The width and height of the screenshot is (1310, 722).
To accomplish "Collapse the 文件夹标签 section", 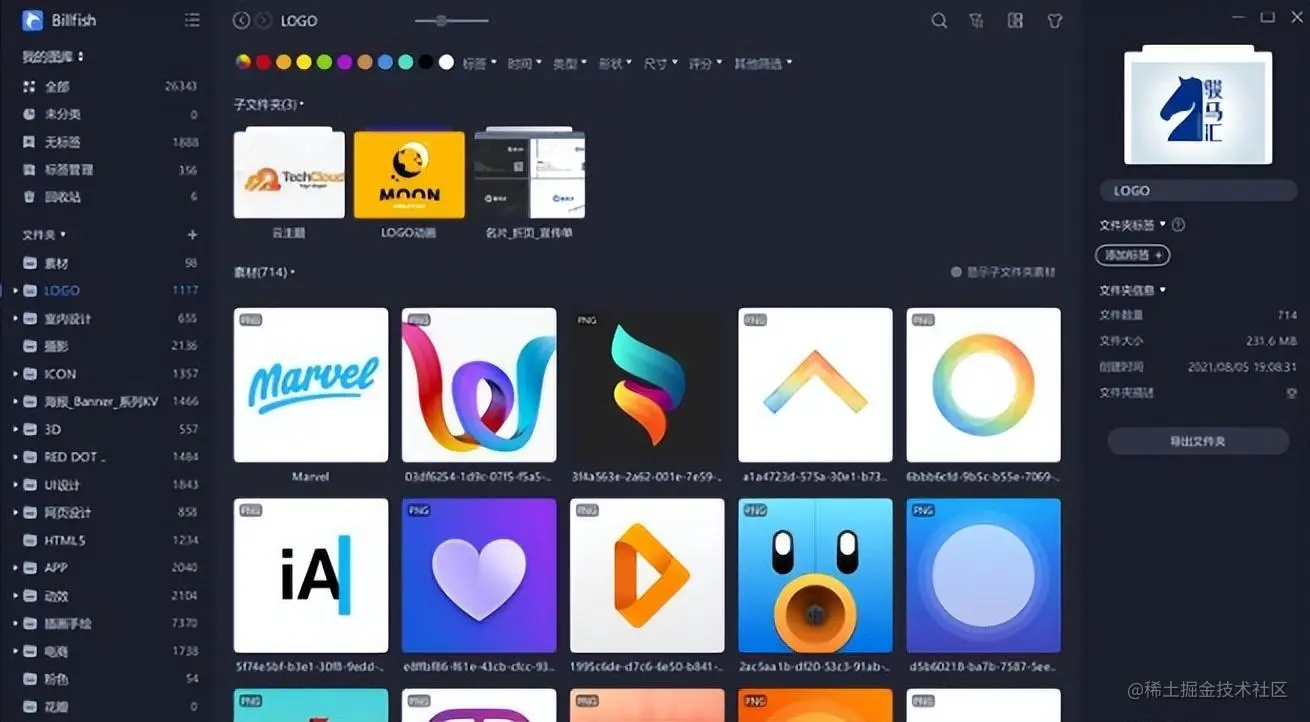I will click(1132, 225).
